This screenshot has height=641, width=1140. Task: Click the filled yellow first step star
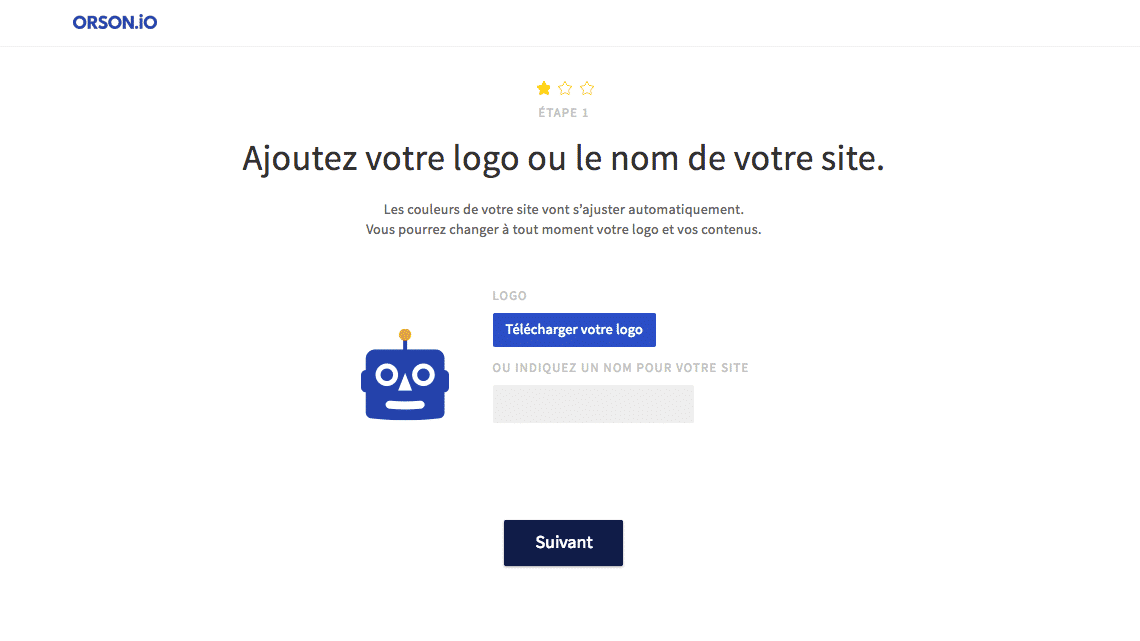click(544, 89)
